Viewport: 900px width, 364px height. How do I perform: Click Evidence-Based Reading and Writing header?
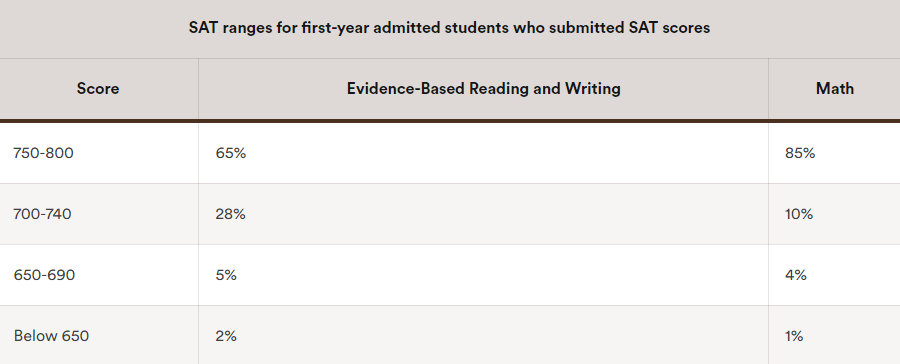(x=483, y=88)
